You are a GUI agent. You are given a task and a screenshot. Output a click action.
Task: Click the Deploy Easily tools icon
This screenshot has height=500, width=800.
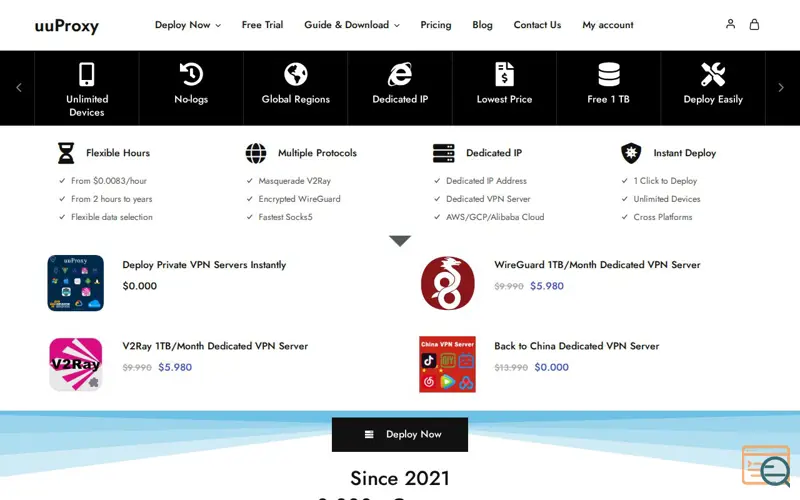(x=713, y=74)
